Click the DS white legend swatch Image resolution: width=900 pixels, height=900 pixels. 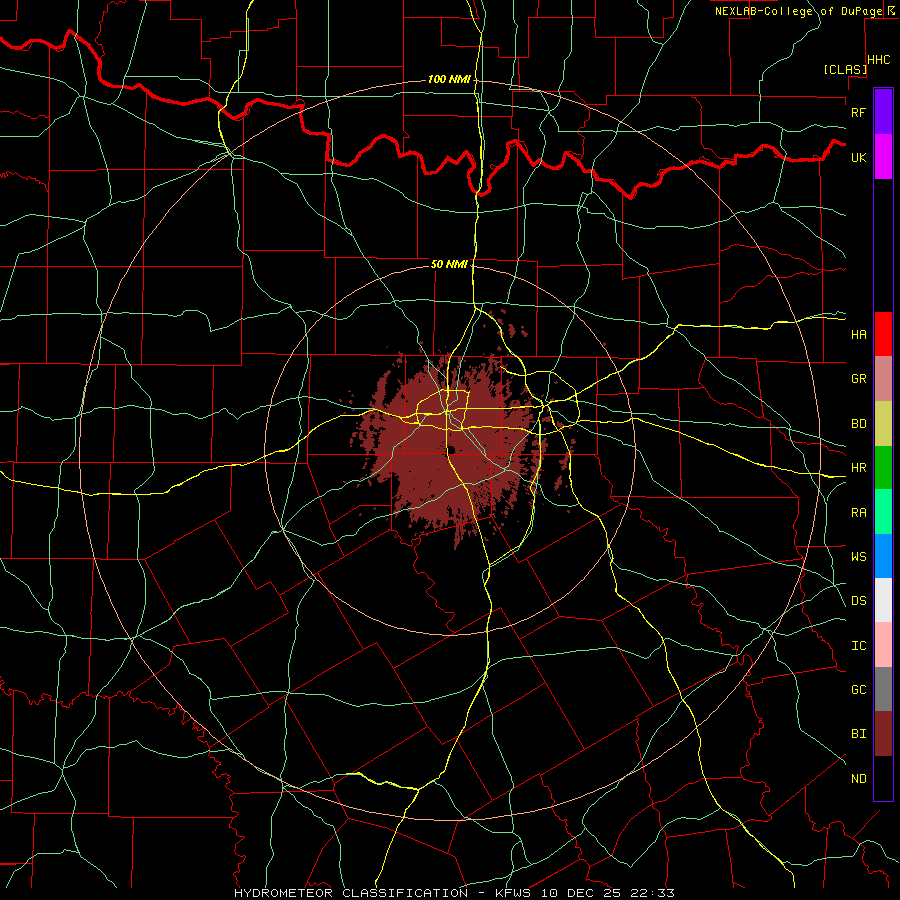point(883,600)
